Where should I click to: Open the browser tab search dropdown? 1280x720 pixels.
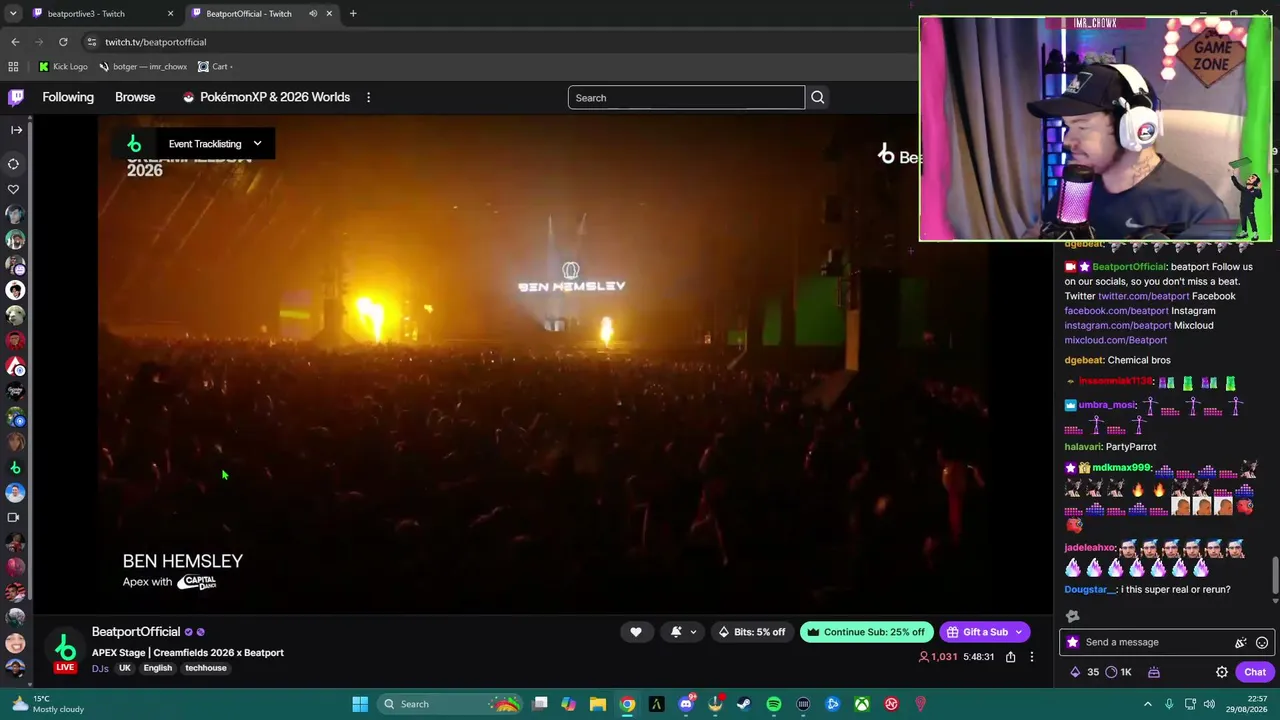tap(13, 14)
